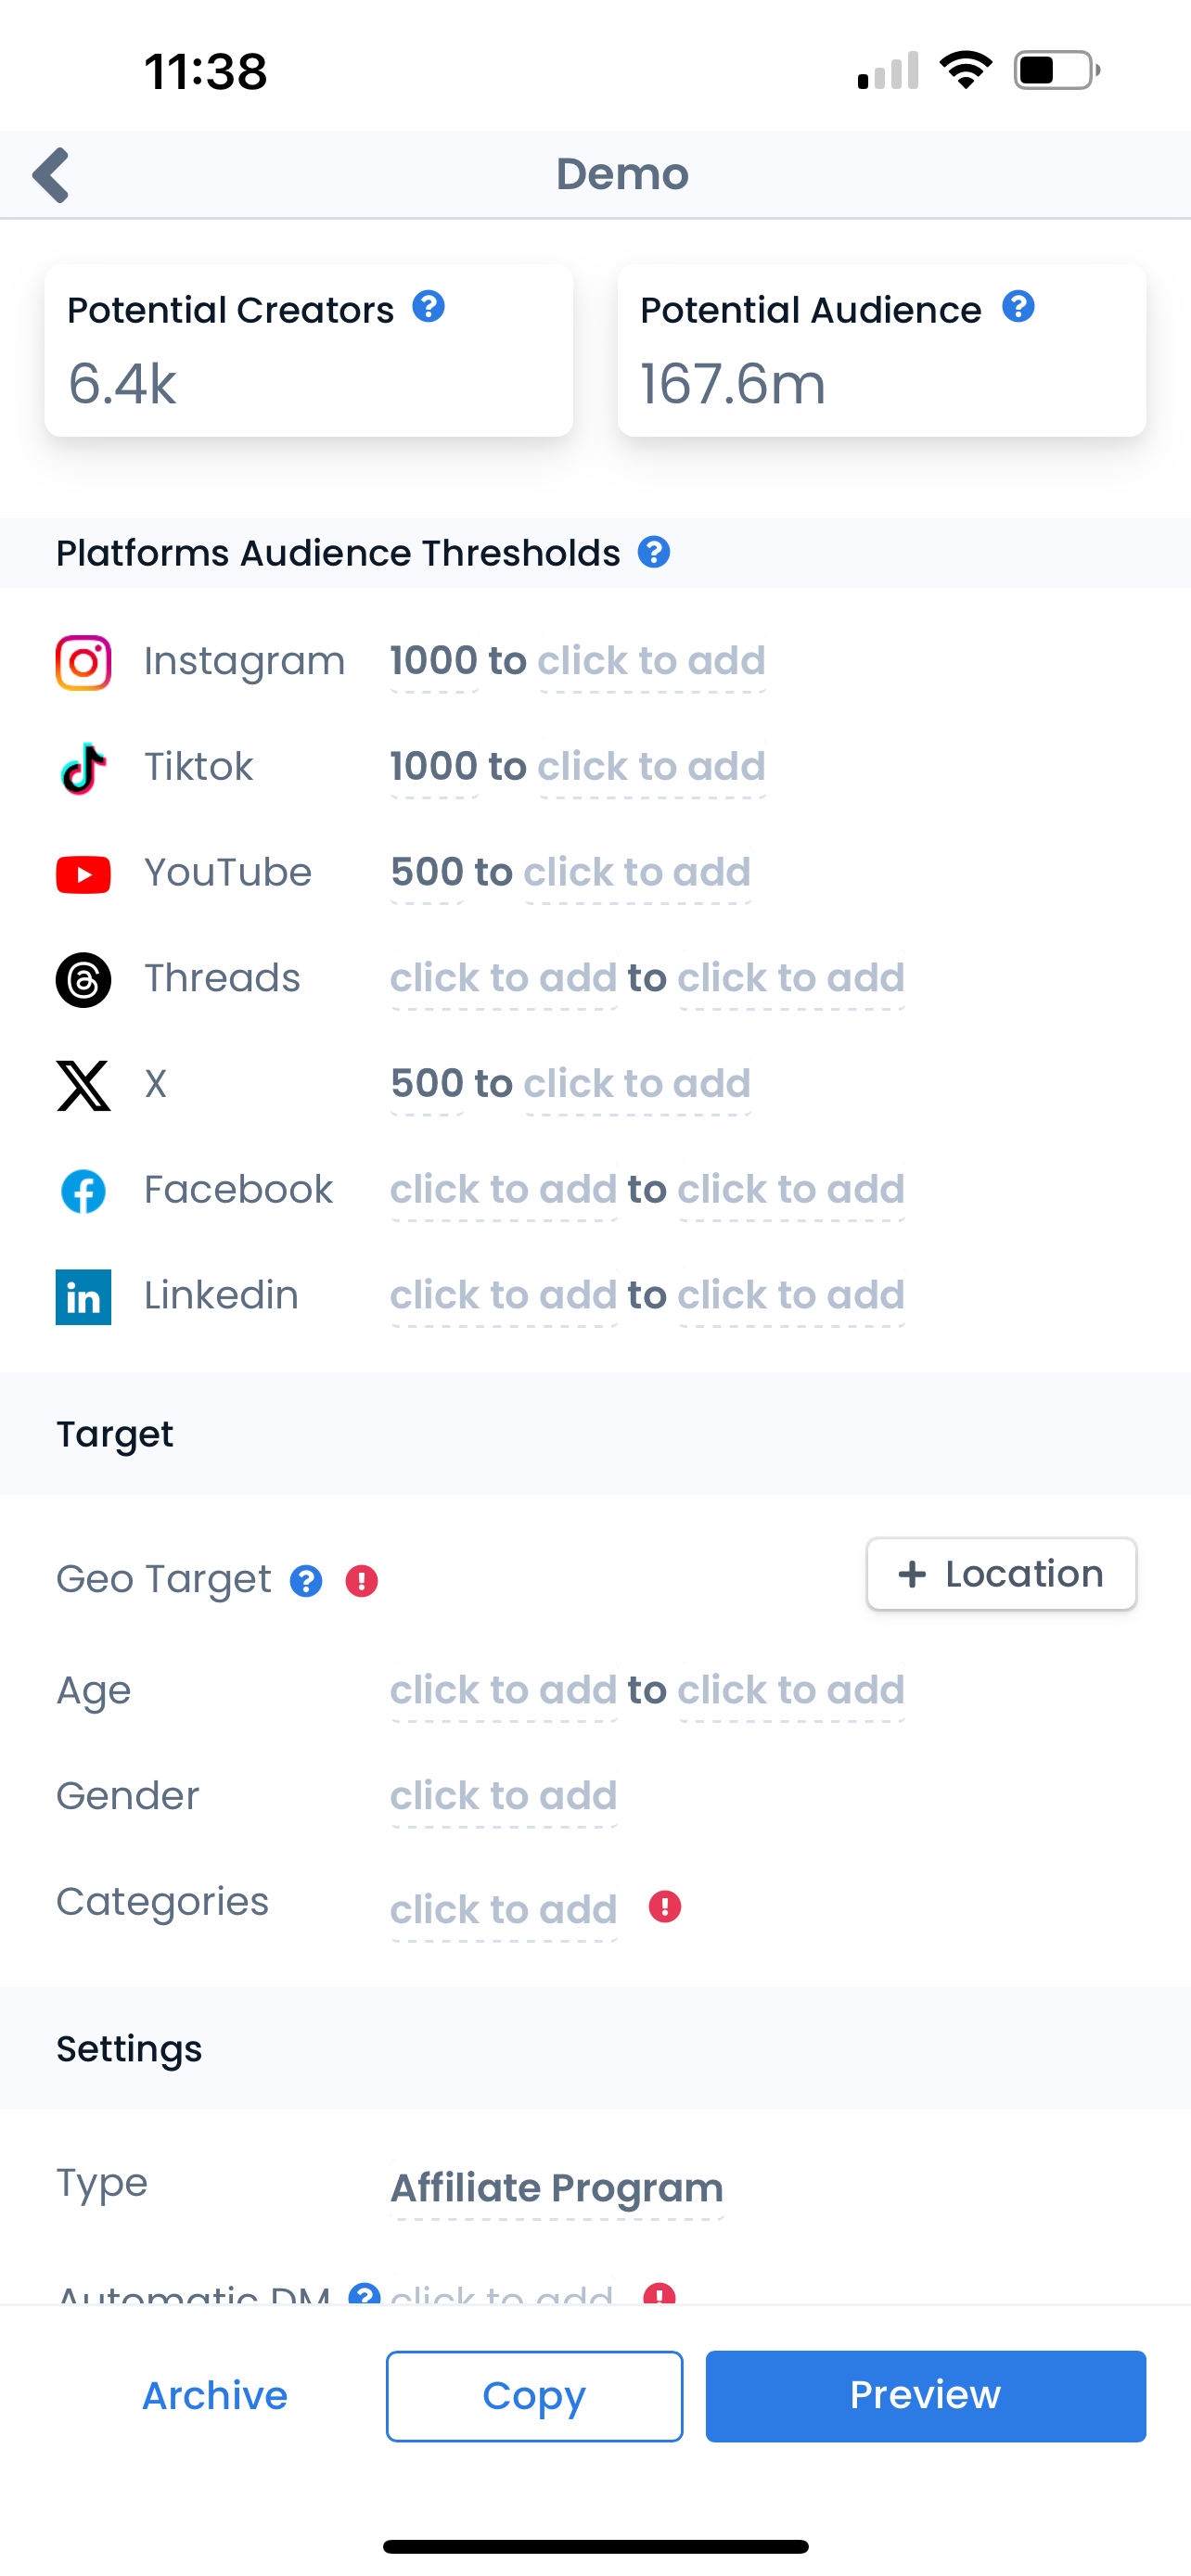This screenshot has height=2576, width=1191.
Task: Tap the Categories red warning icon
Action: tap(665, 1907)
